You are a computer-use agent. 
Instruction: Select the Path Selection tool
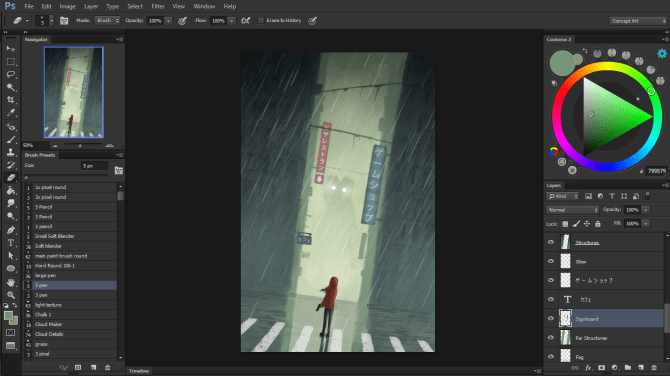11,256
